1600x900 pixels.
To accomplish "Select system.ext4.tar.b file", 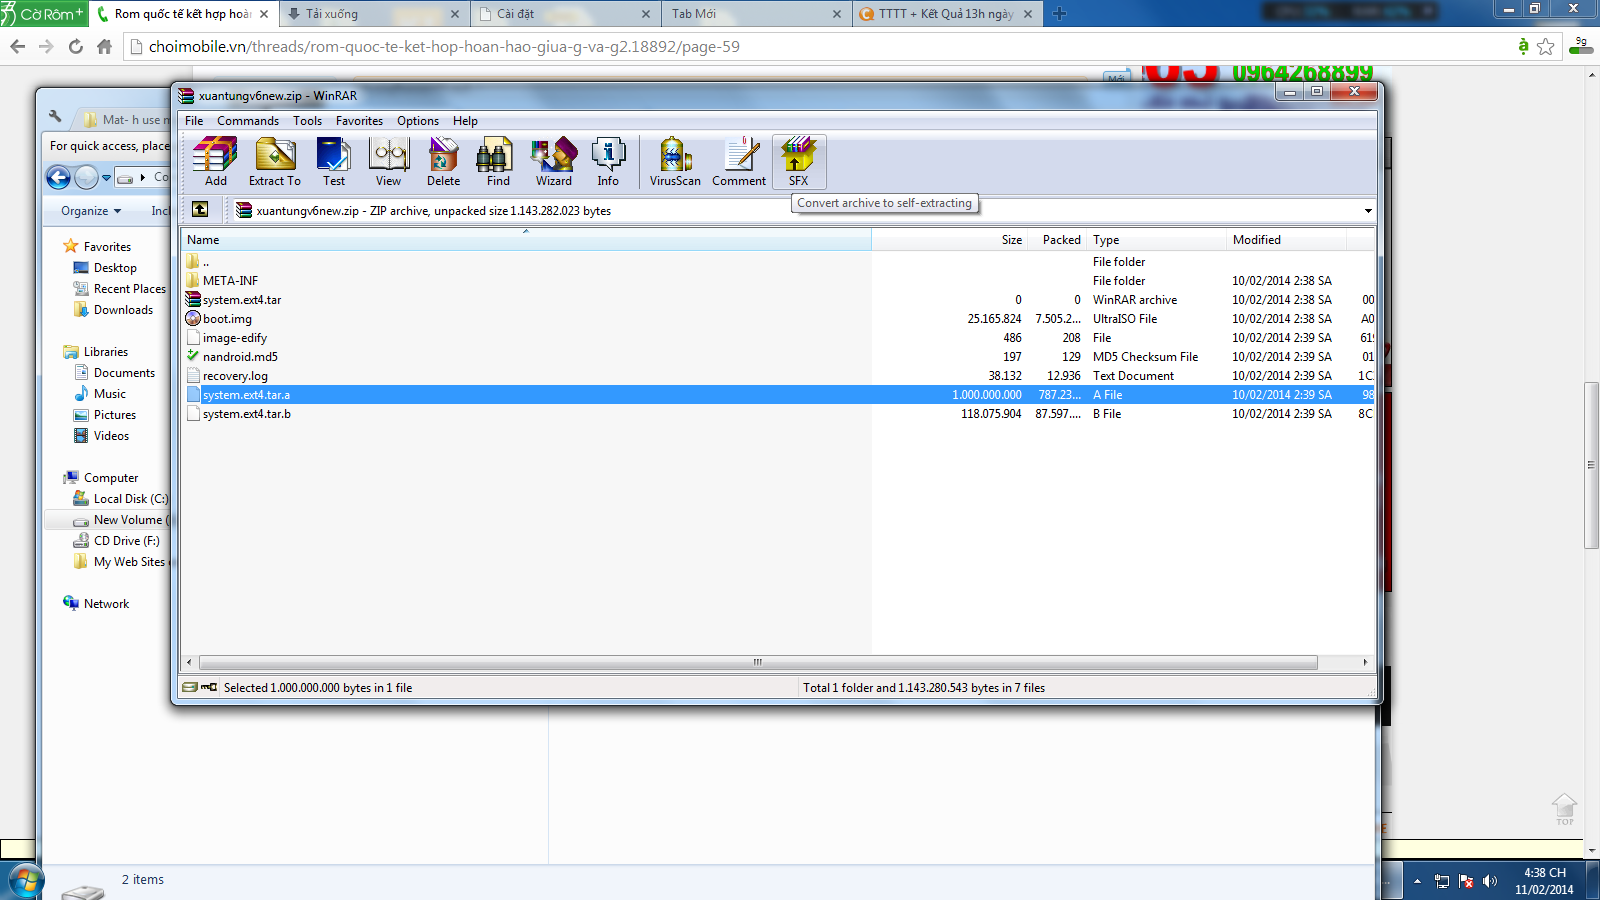I will [778, 414].
